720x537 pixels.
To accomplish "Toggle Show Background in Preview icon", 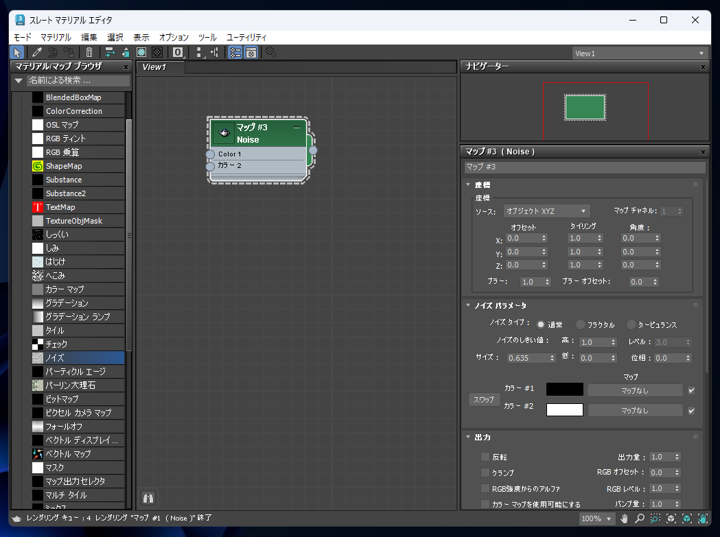I will click(x=157, y=52).
